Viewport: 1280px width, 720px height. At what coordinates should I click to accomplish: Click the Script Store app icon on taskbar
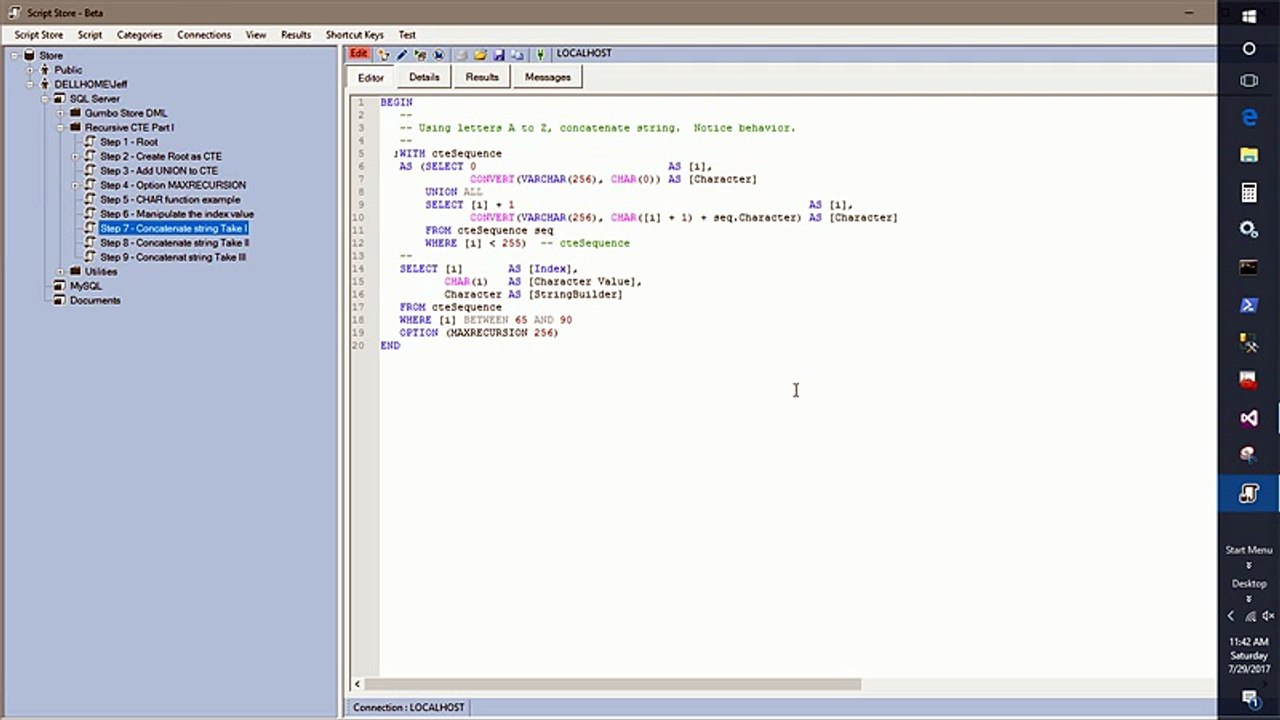pos(1249,494)
